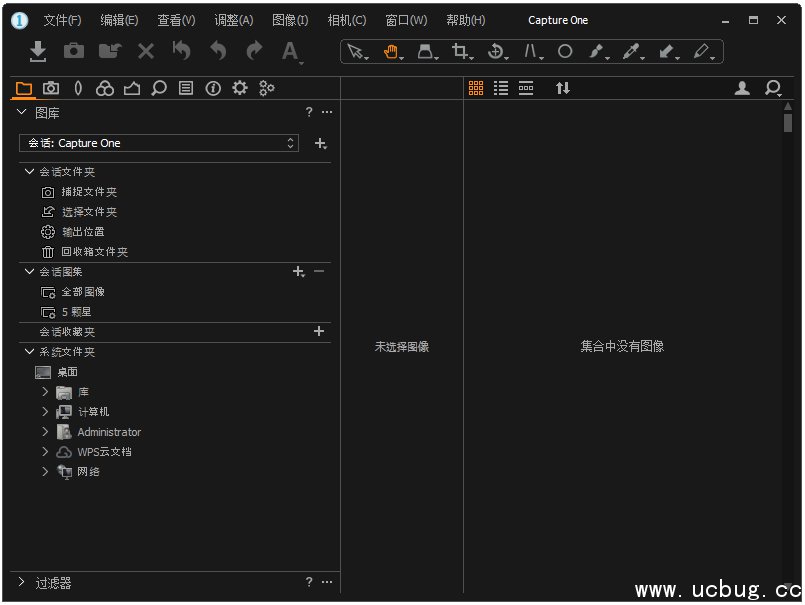
Task: Pick the white balance eyedropper tool
Action: click(x=630, y=51)
